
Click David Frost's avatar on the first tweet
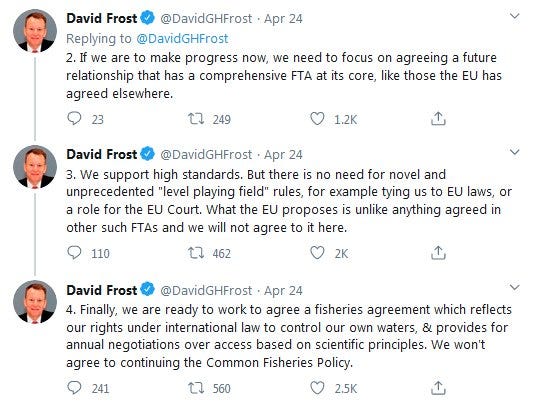[x=35, y=31]
